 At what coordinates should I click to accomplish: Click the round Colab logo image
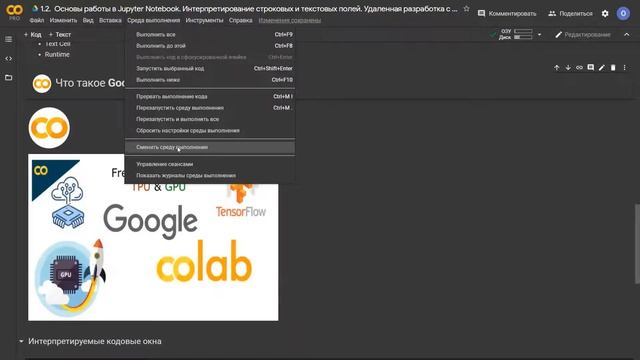(x=49, y=128)
